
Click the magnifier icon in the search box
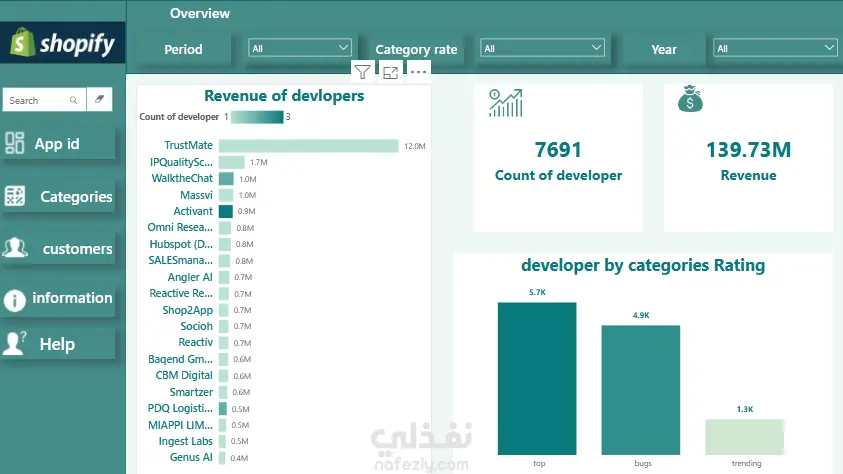coord(73,100)
